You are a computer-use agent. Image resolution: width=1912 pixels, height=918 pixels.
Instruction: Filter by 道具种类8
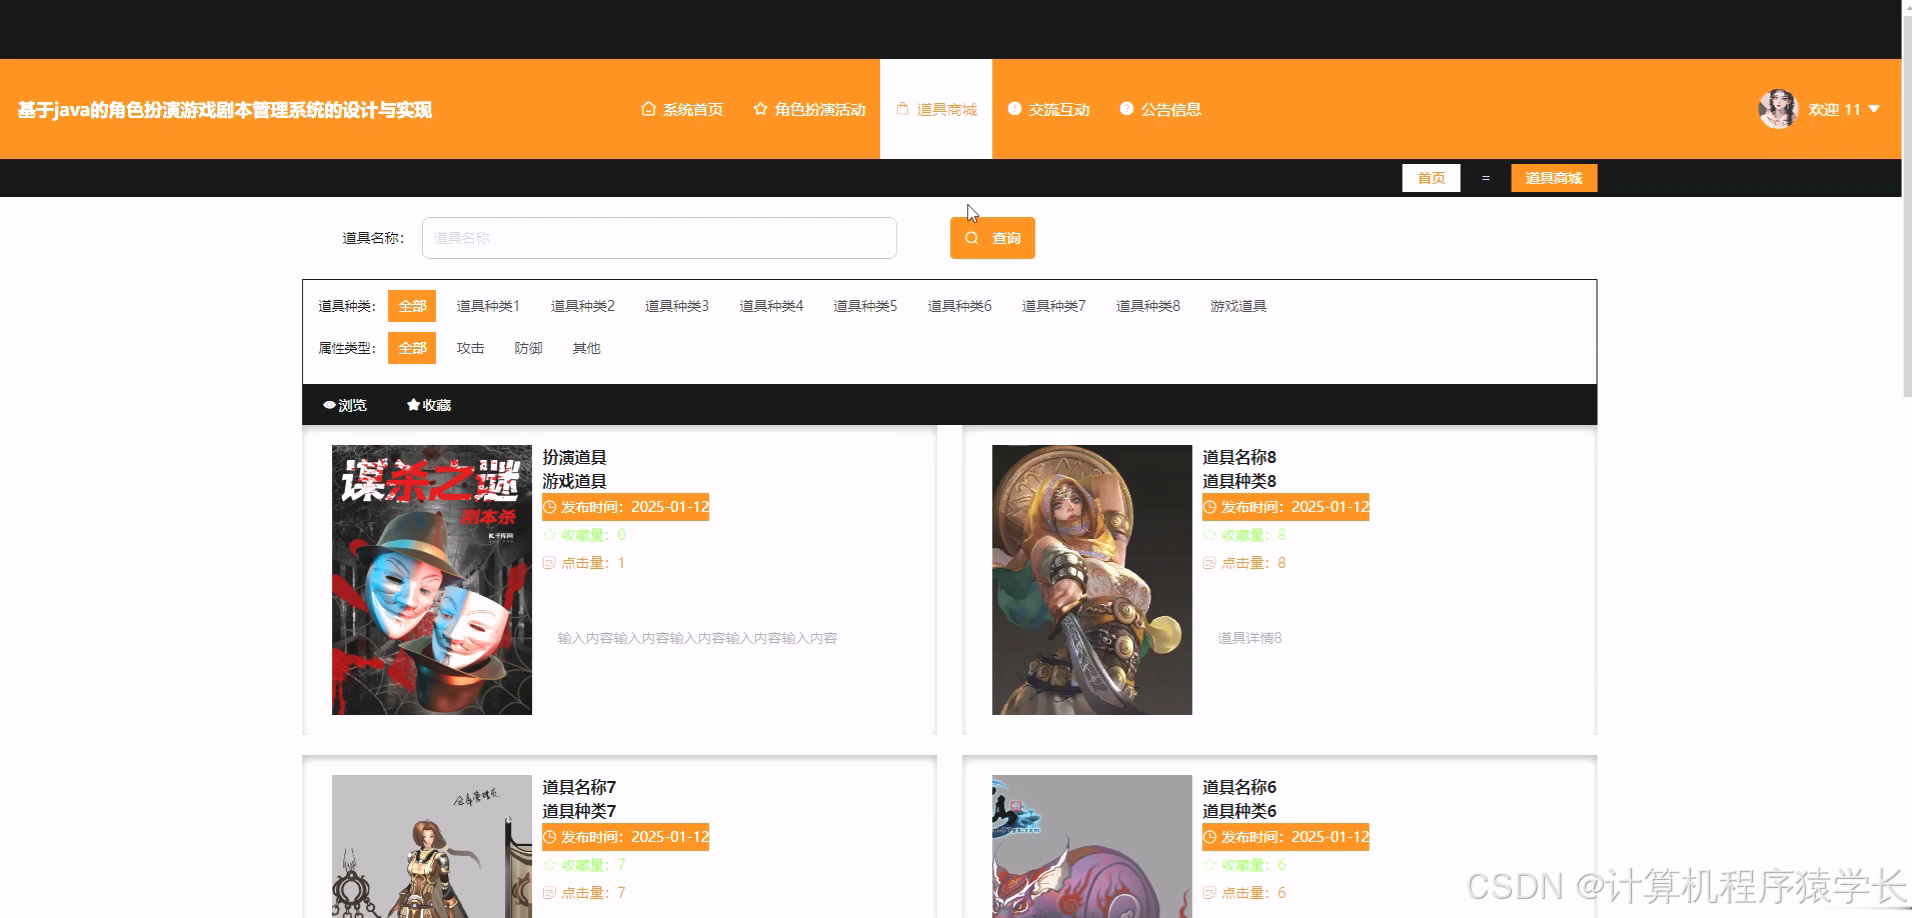click(x=1148, y=306)
